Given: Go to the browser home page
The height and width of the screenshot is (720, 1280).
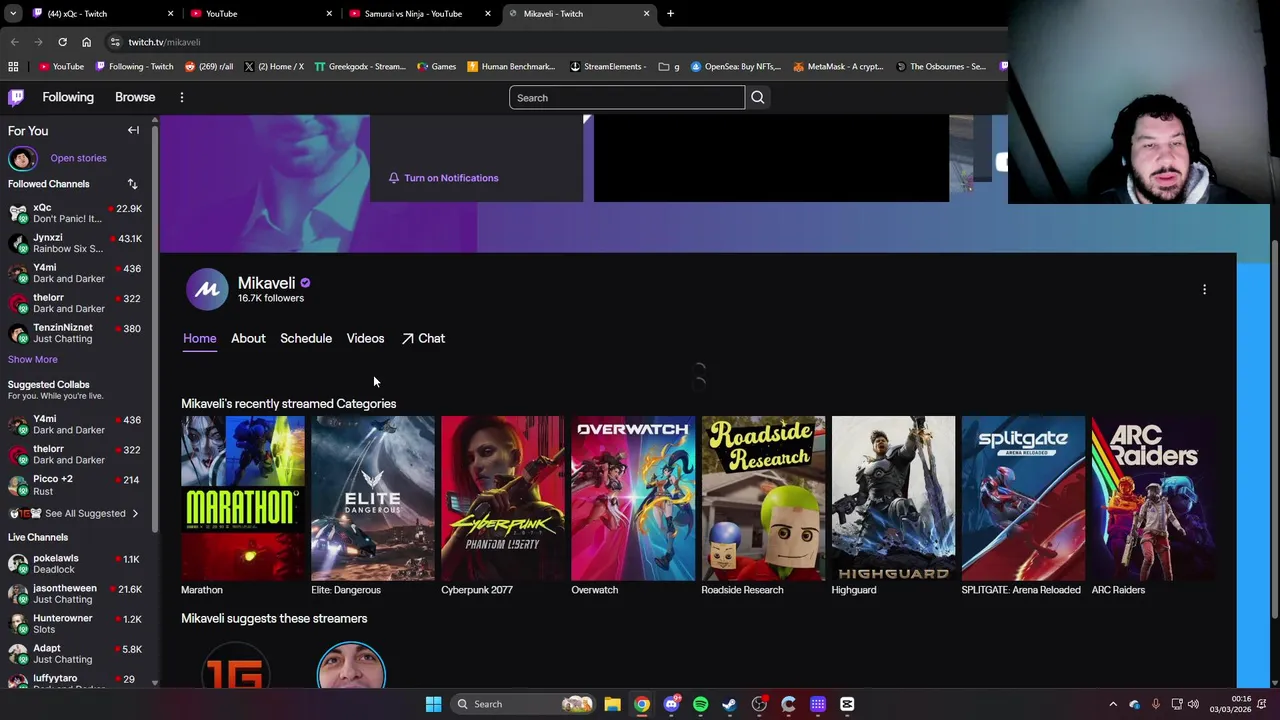Looking at the screenshot, I should click(86, 42).
